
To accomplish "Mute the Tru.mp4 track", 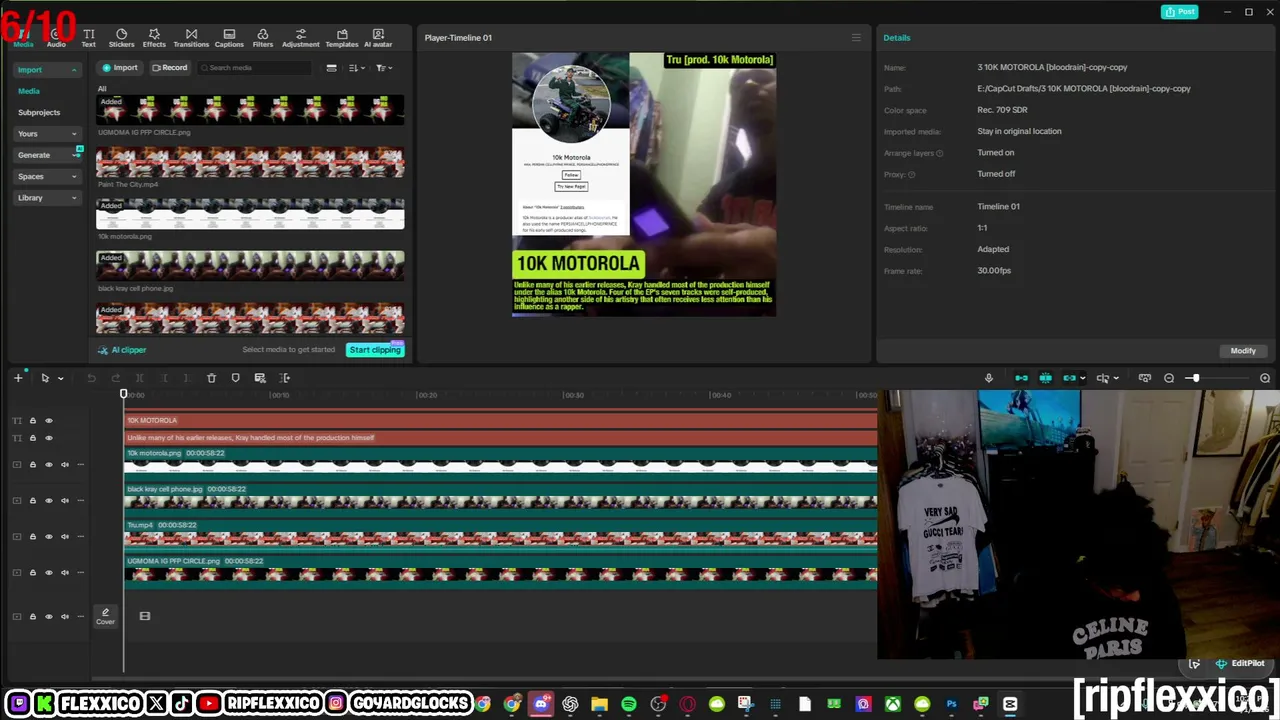I will pos(65,536).
